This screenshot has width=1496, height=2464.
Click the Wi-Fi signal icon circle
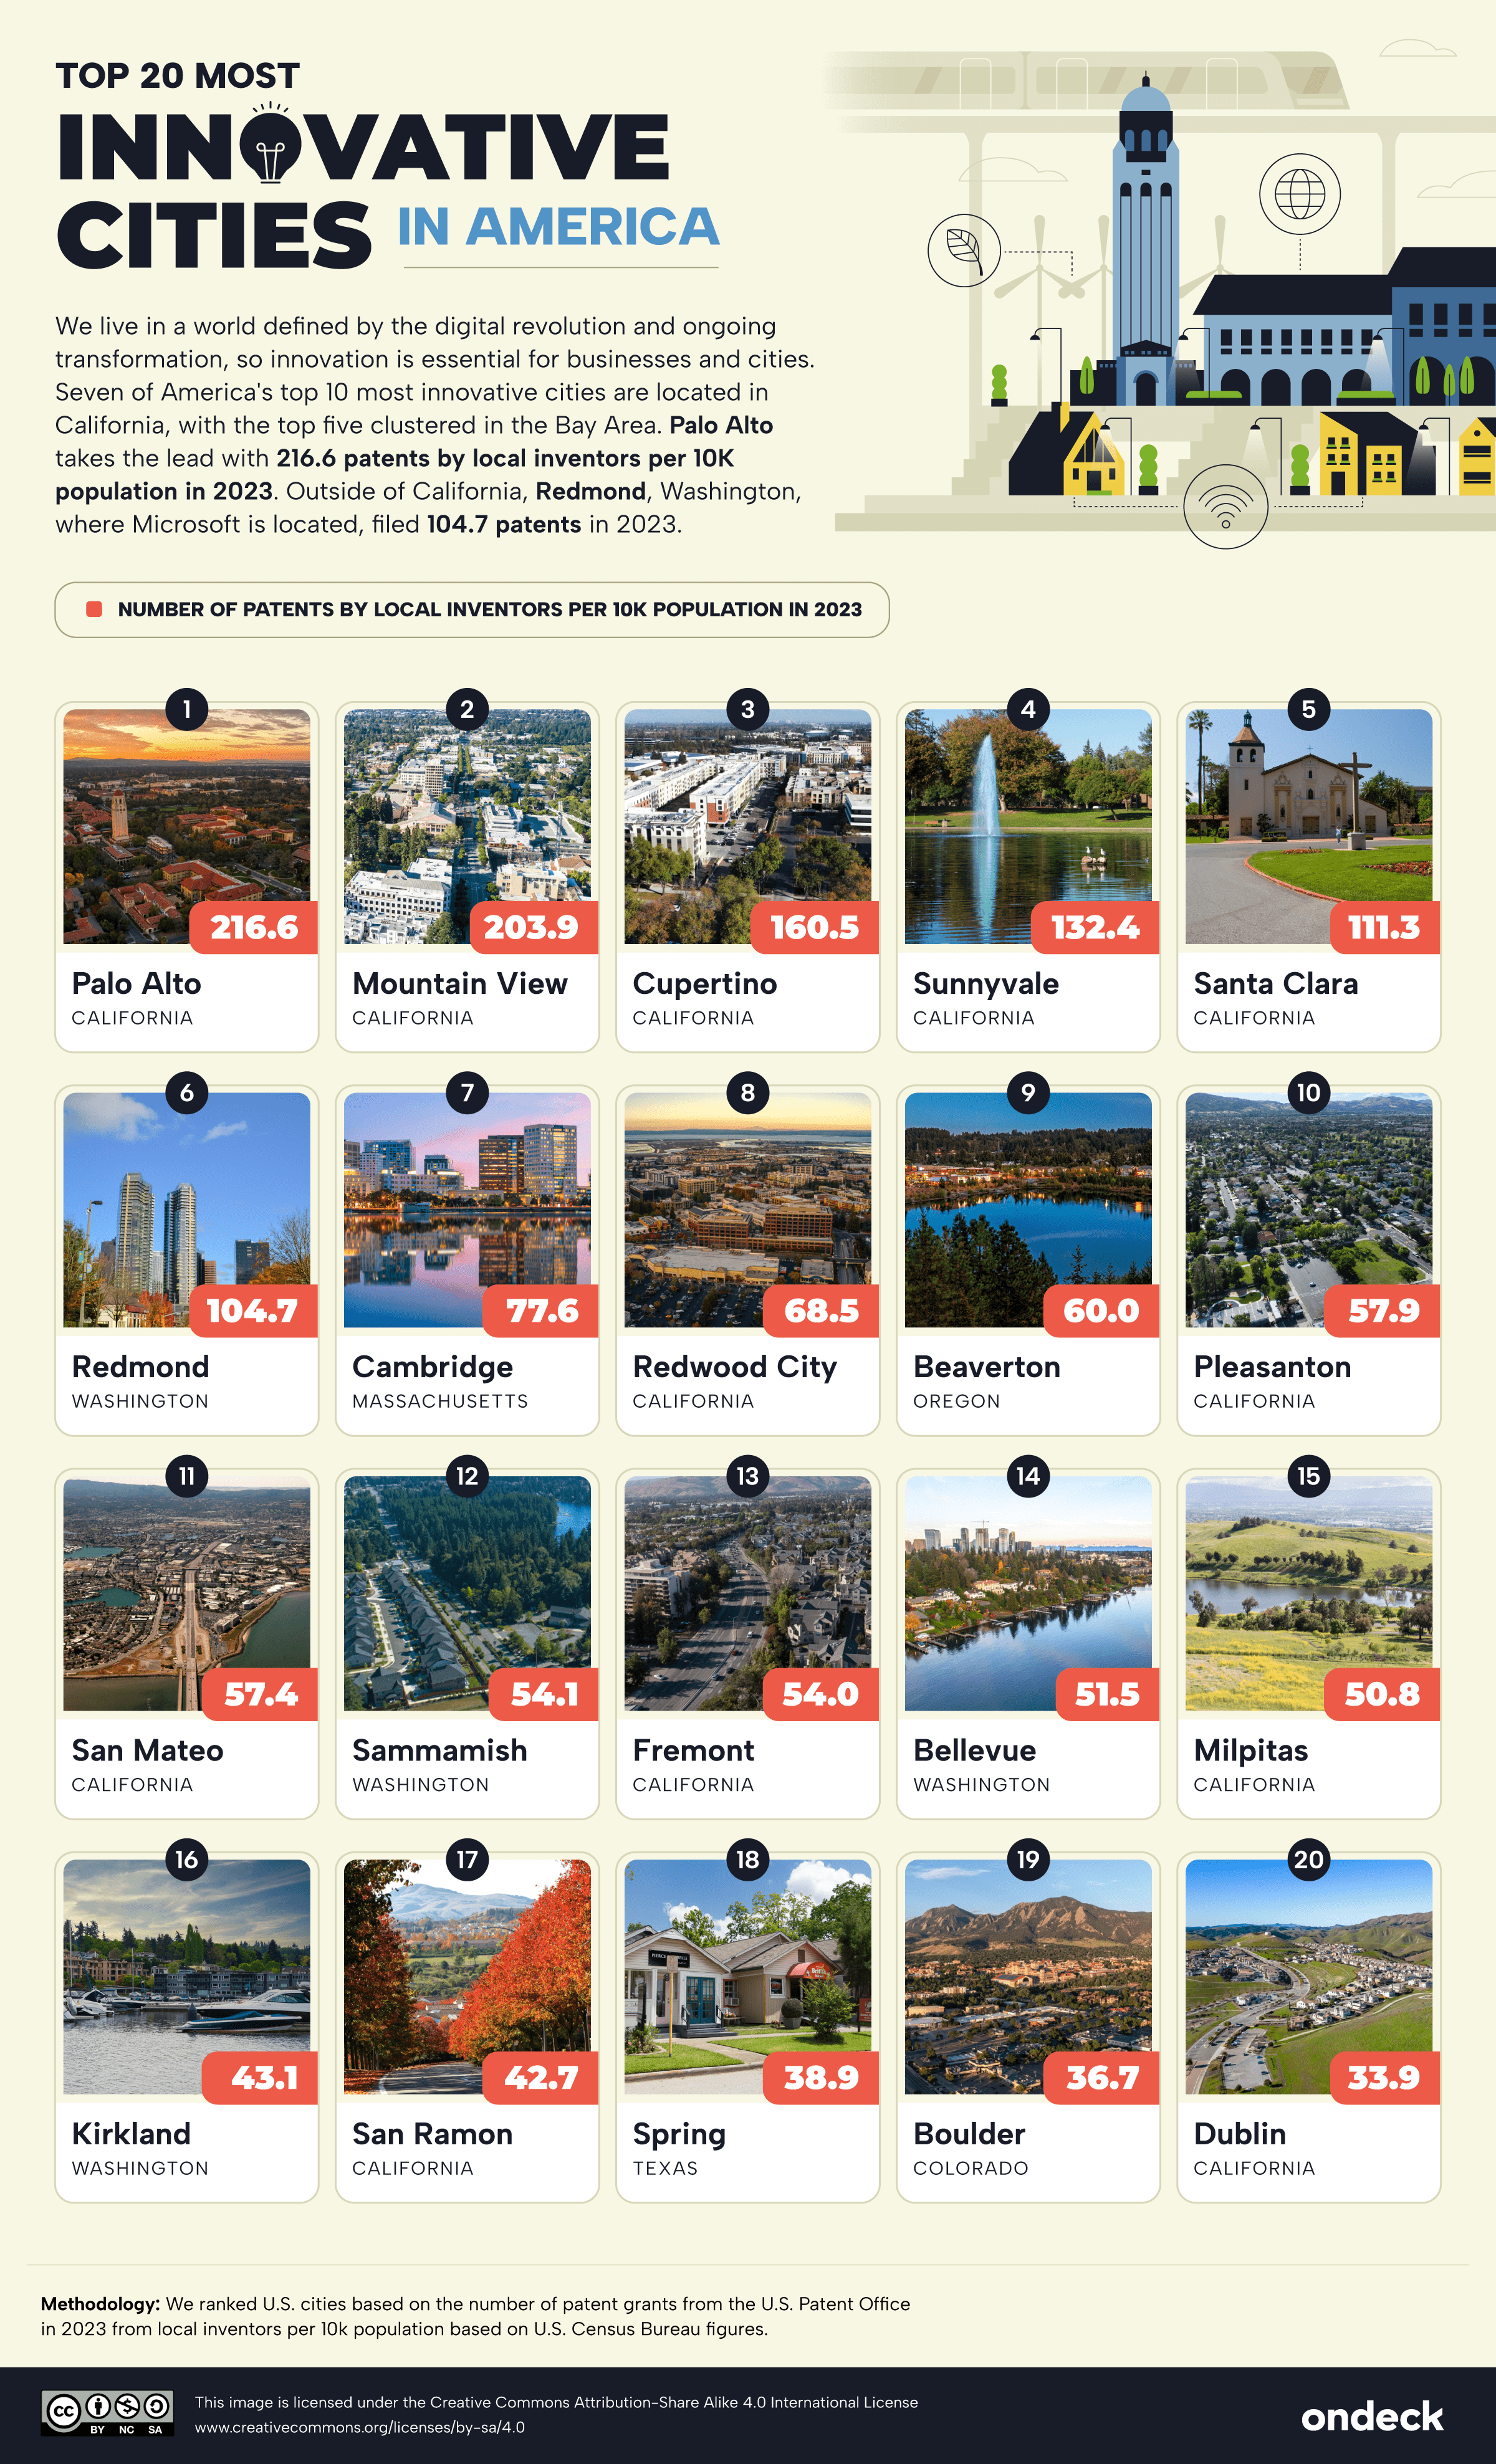[x=1225, y=506]
